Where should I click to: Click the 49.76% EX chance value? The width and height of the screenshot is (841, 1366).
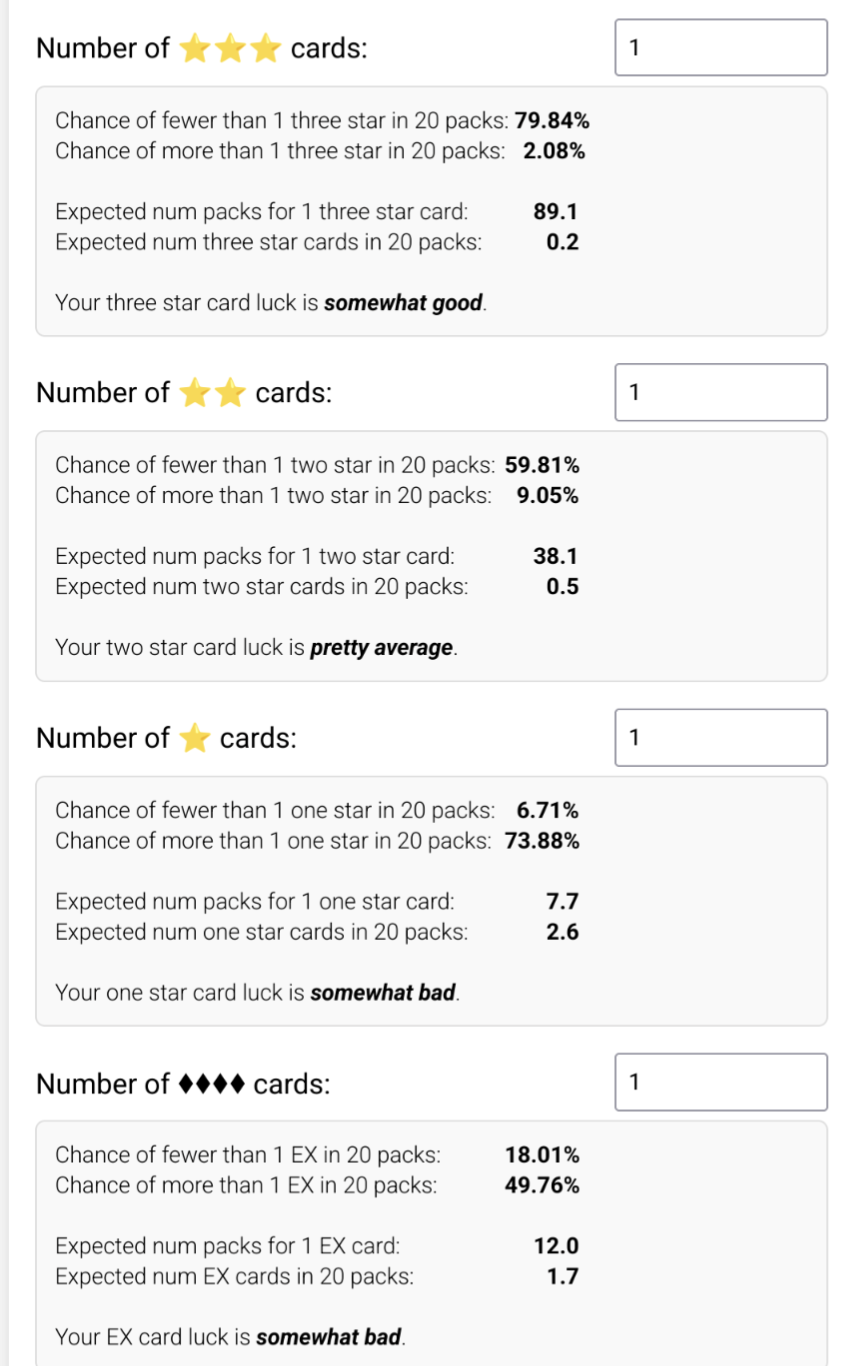coord(542,1186)
